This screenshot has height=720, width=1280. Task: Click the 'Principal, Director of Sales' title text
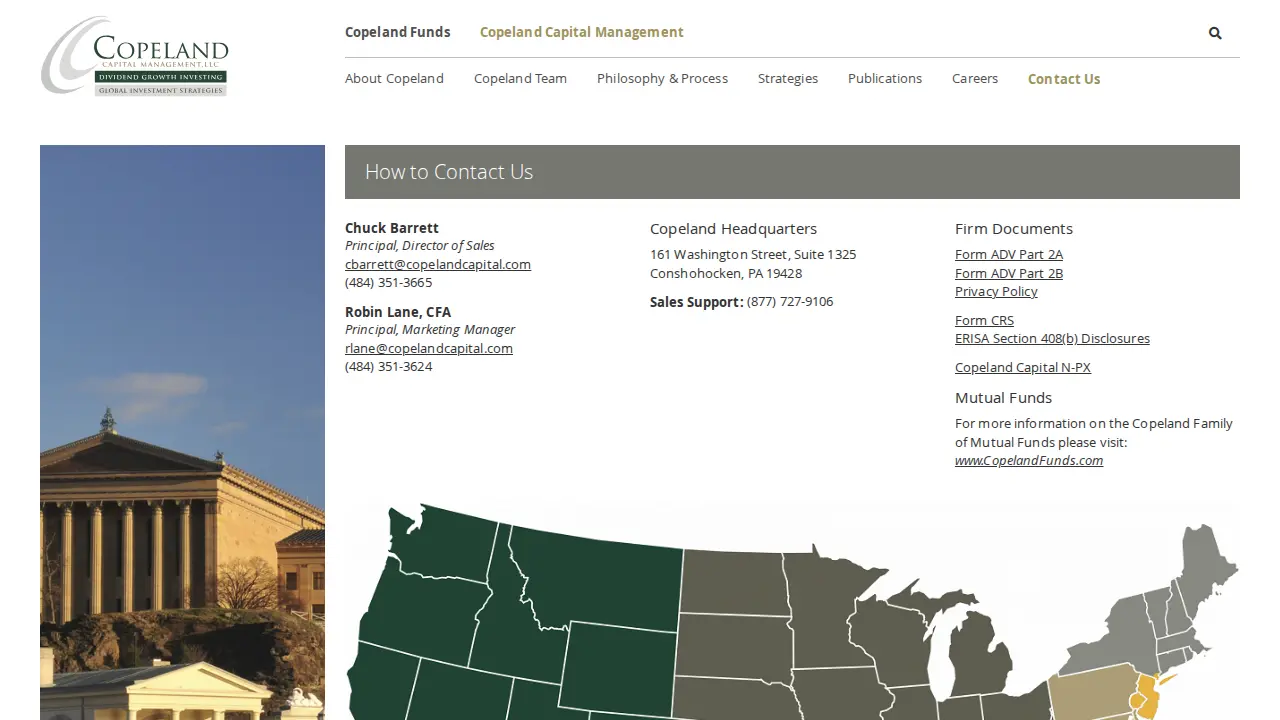pyautogui.click(x=420, y=245)
